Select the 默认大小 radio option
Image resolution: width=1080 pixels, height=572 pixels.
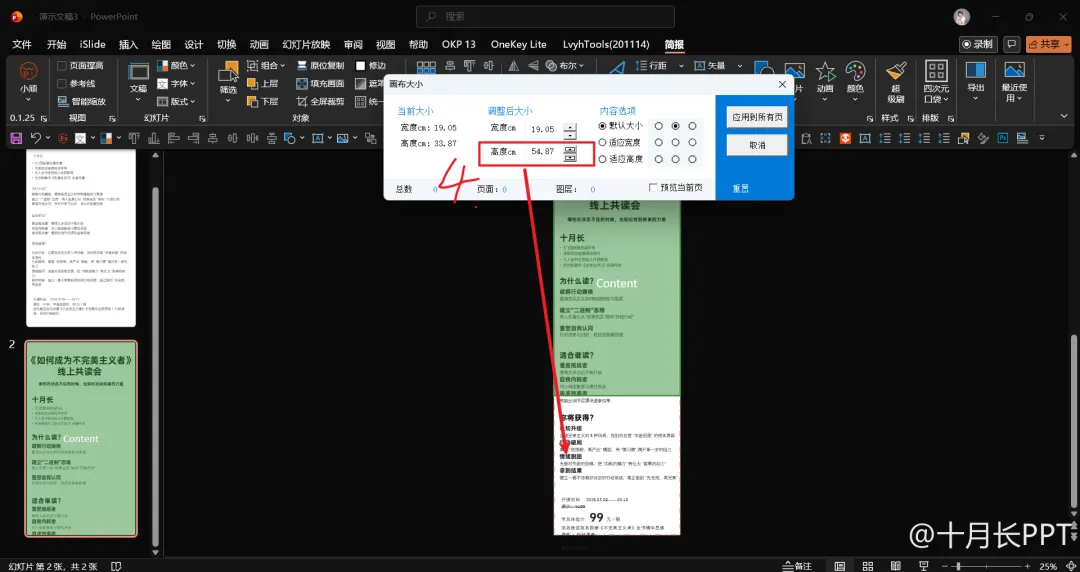pos(603,126)
